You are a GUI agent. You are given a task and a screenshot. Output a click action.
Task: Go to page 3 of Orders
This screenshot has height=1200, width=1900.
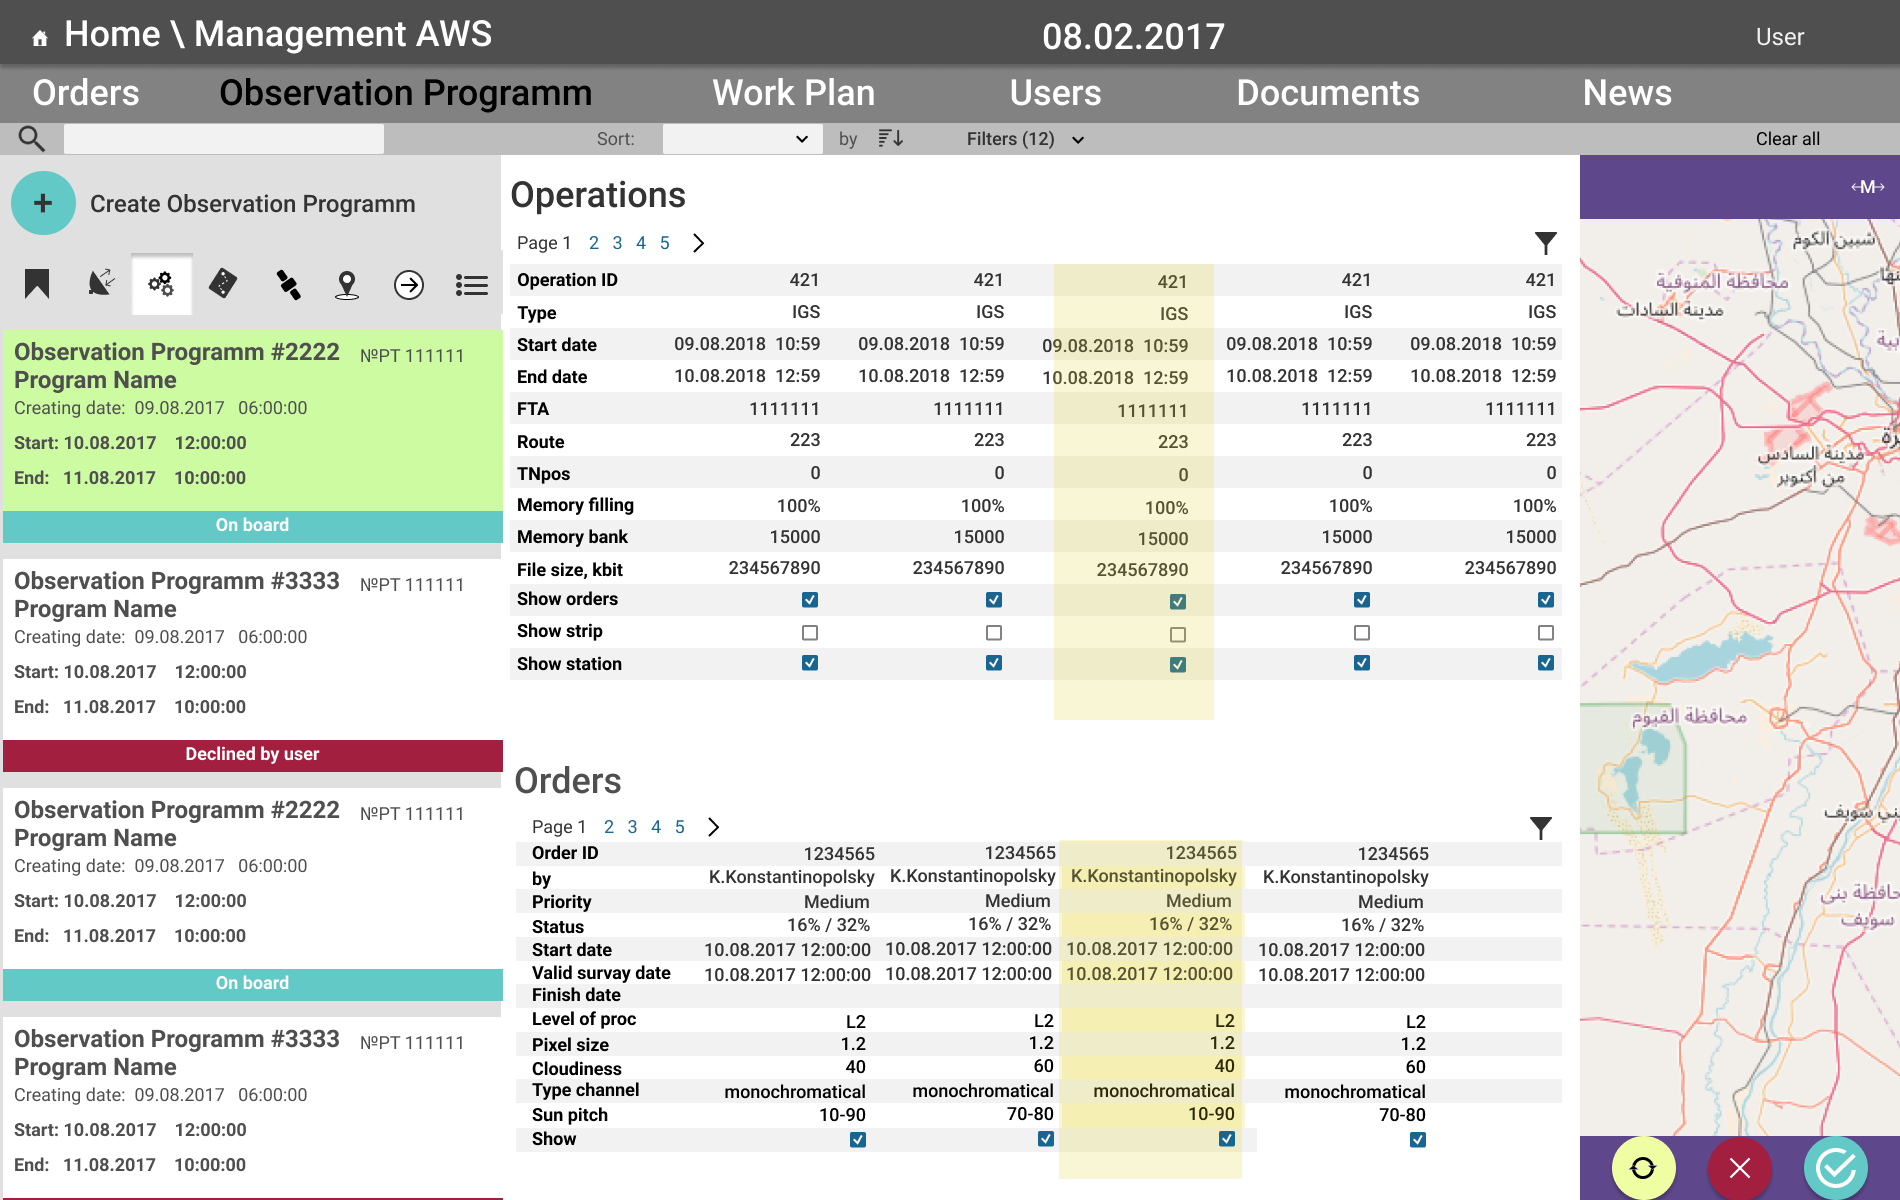(633, 827)
